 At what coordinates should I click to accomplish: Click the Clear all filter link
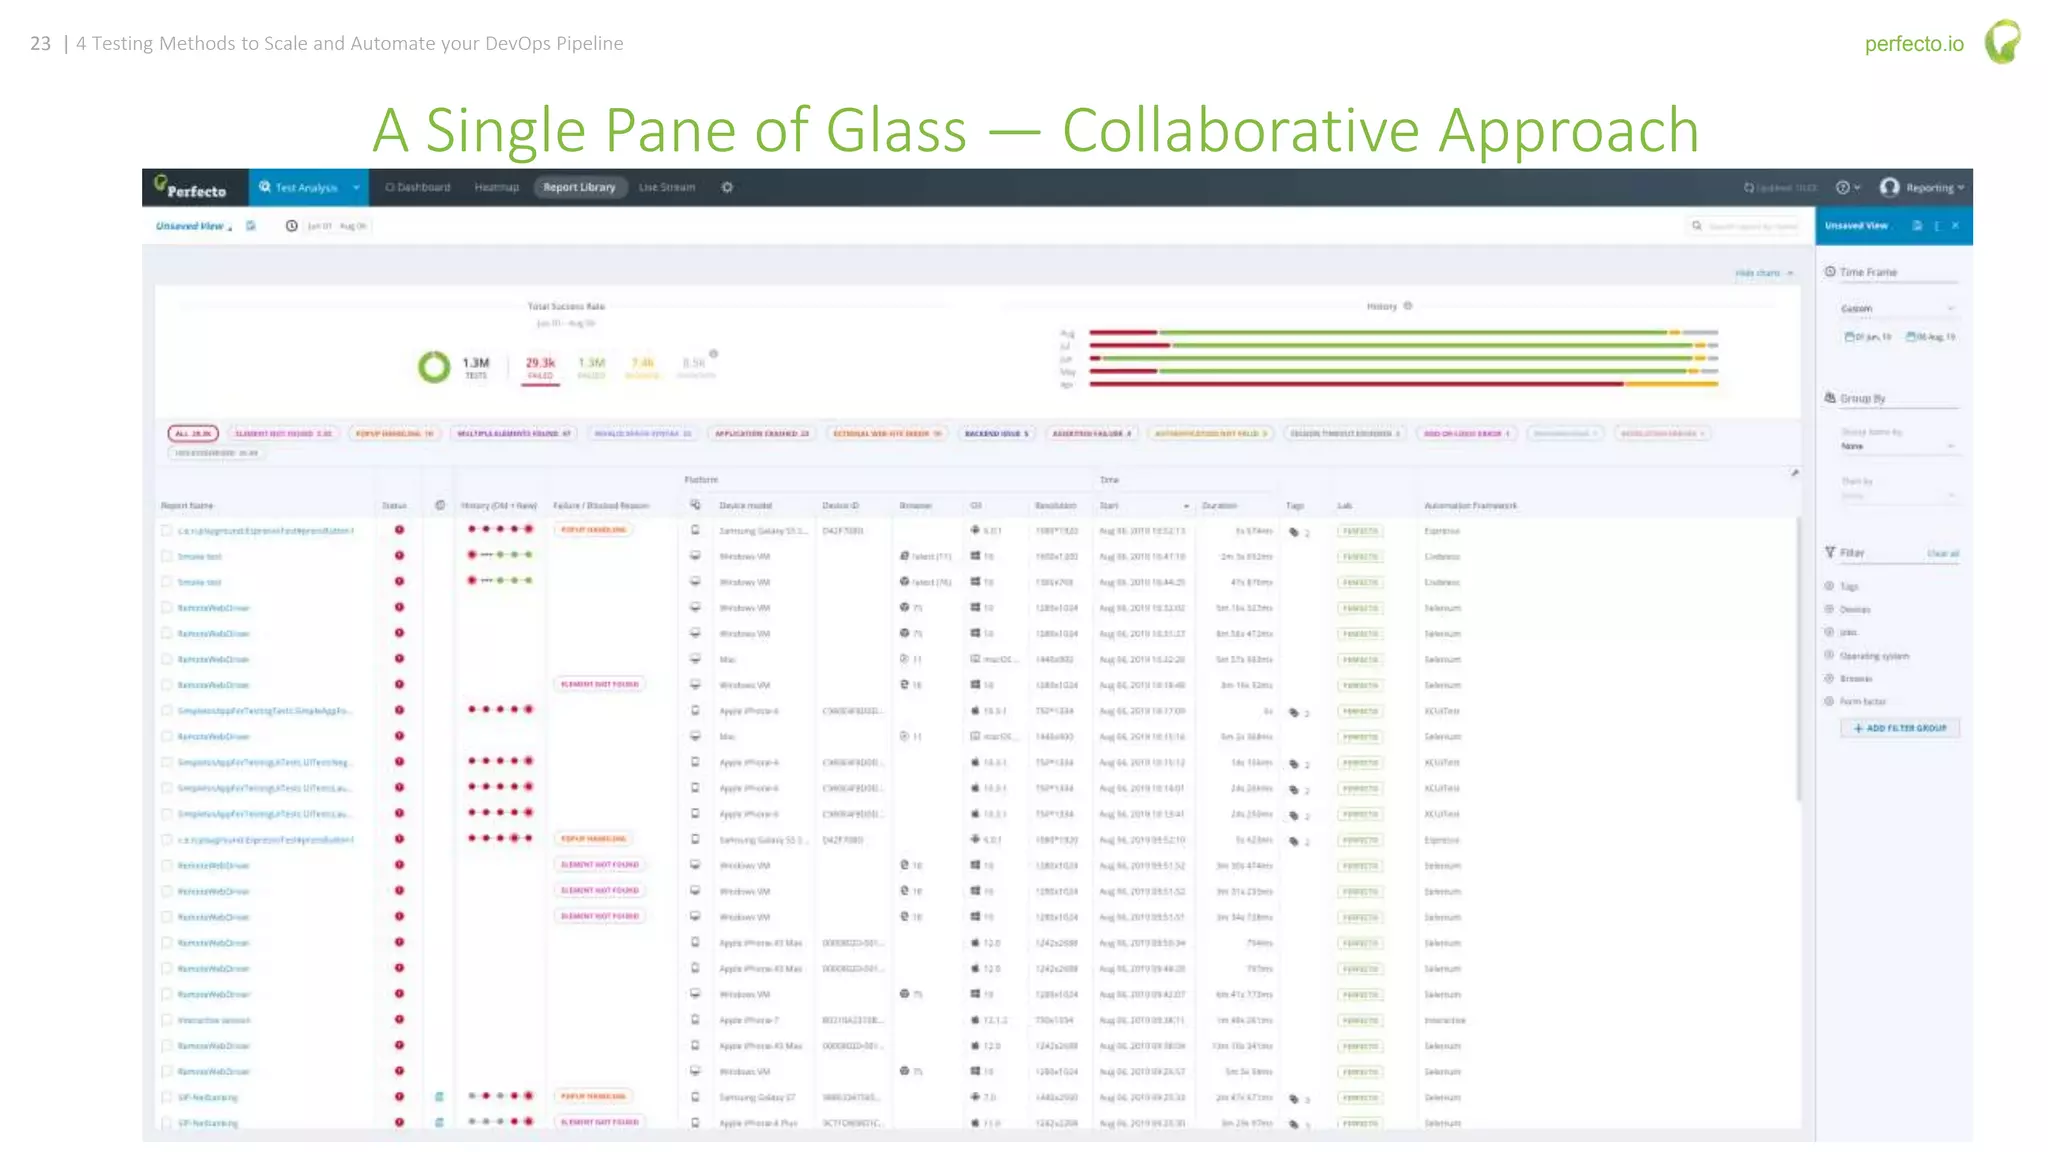click(1942, 553)
